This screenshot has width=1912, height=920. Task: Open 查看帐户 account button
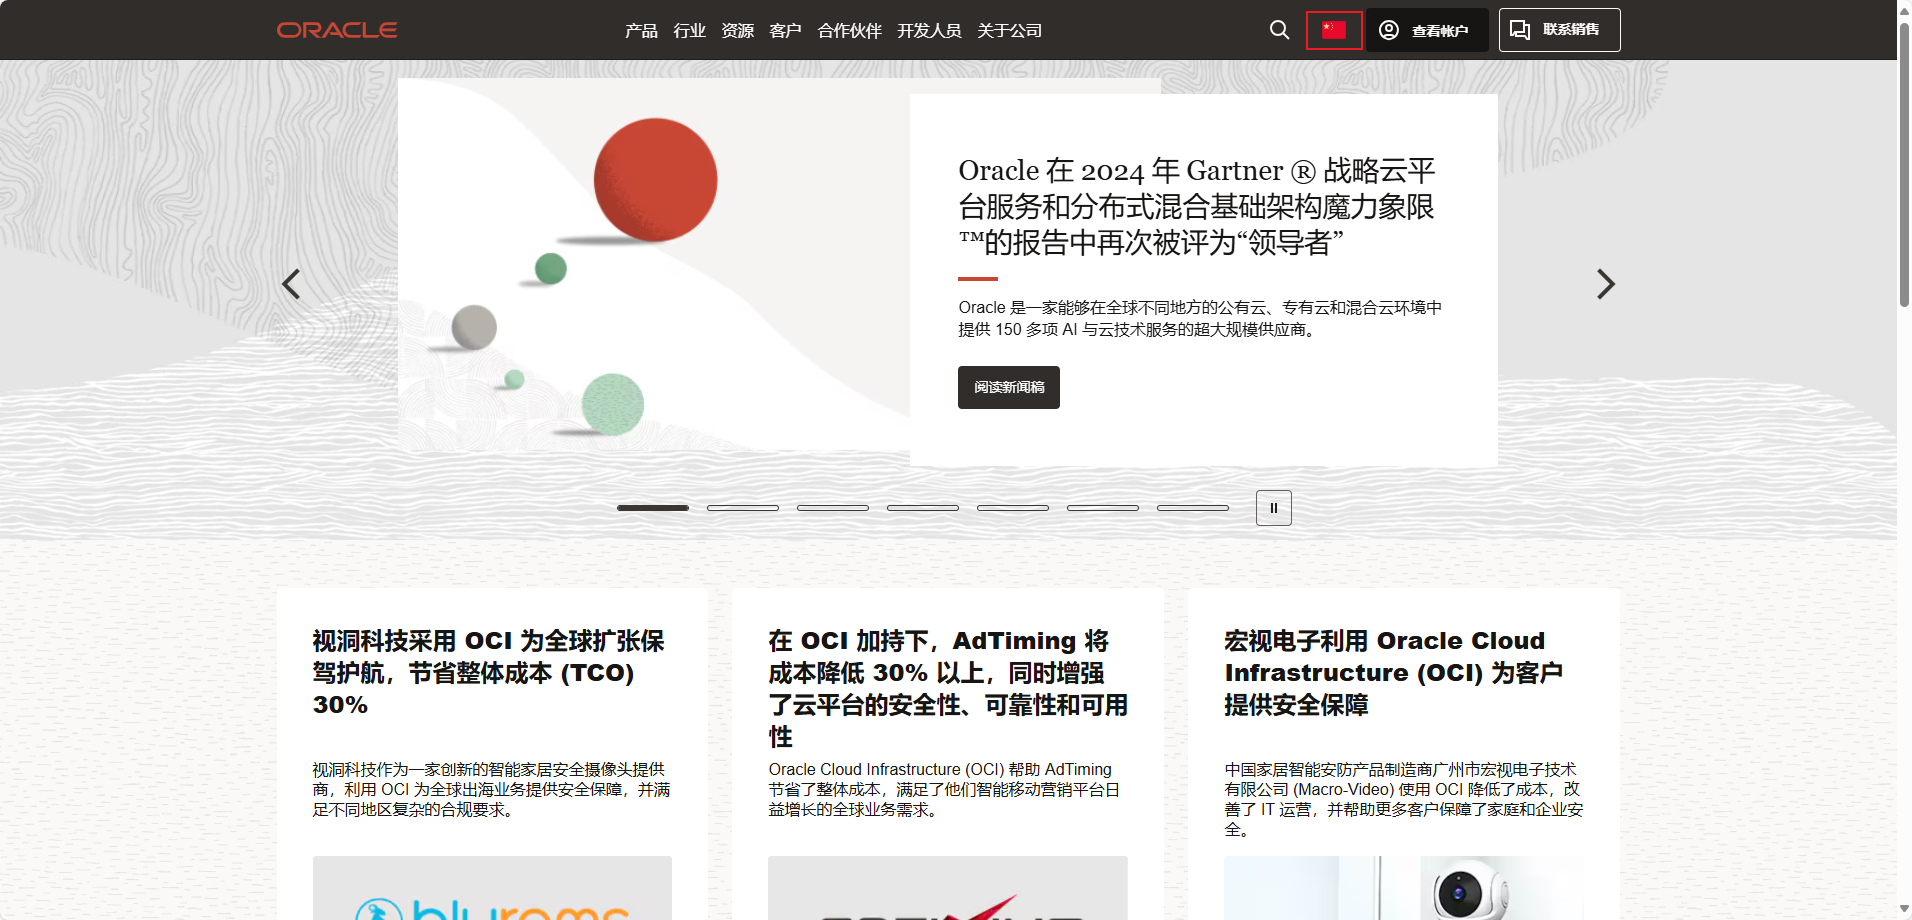(x=1427, y=30)
